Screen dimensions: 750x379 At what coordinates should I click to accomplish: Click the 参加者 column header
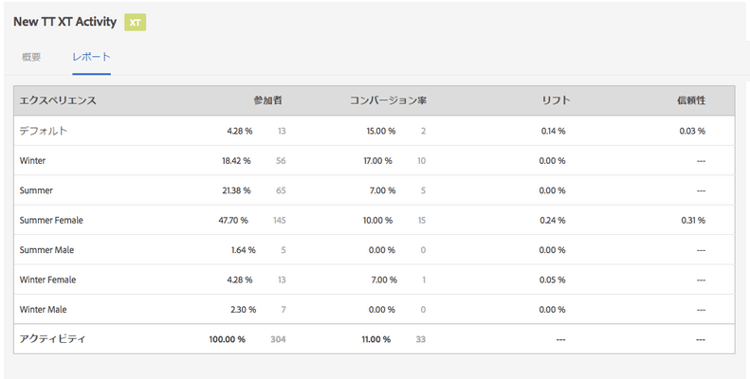tap(268, 100)
